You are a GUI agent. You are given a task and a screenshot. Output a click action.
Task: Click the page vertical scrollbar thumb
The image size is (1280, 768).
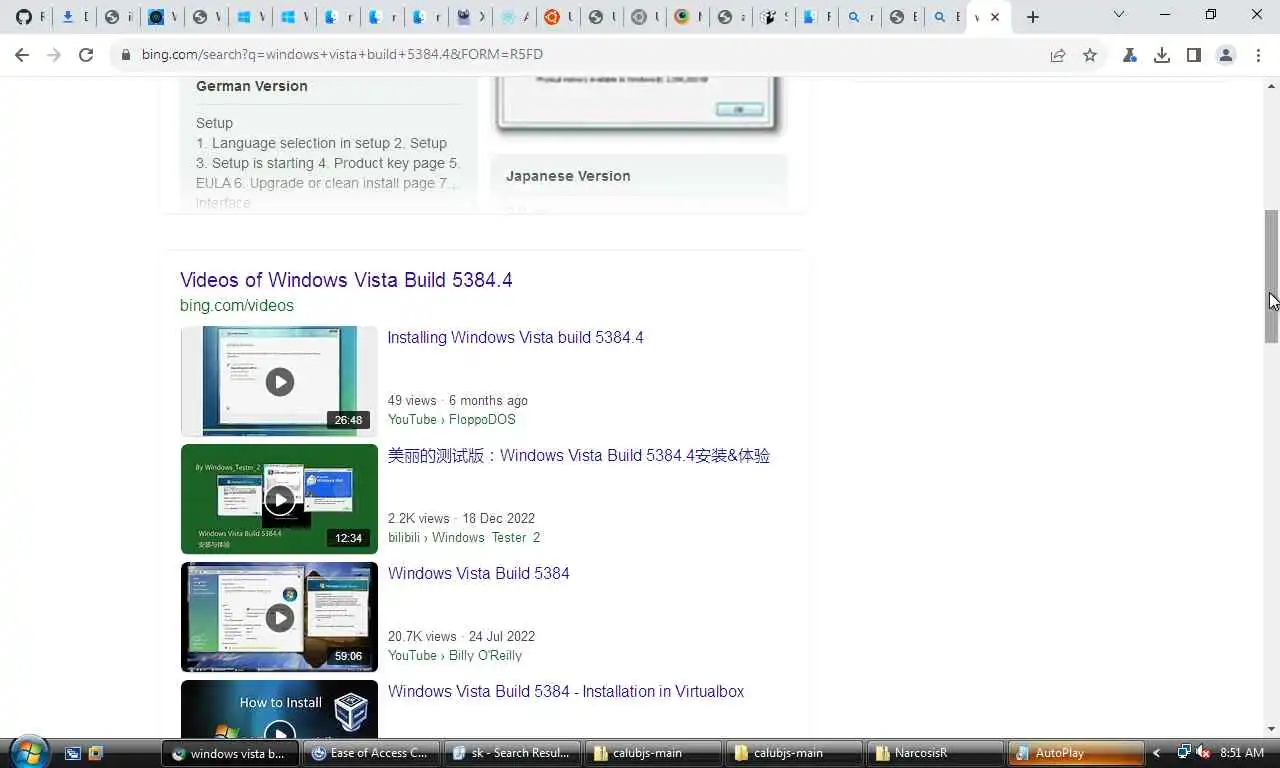click(1271, 277)
